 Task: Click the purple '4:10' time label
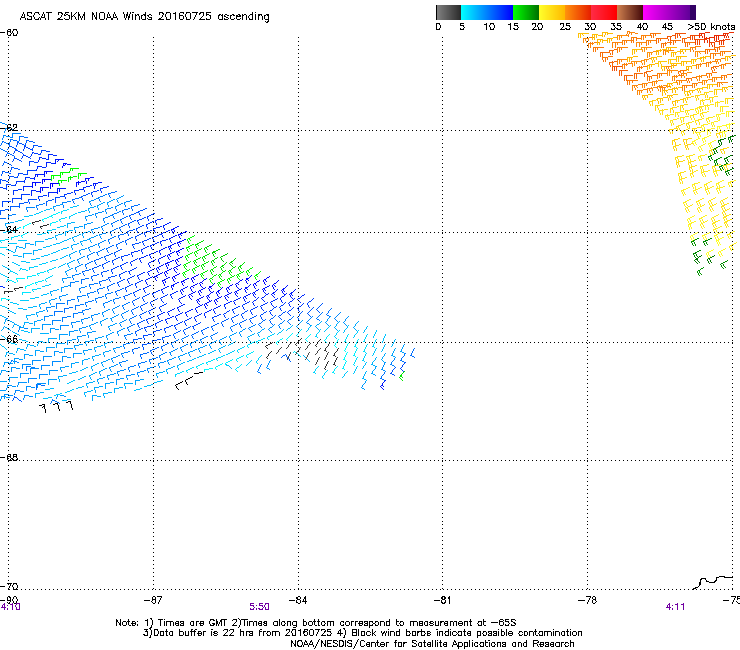(x=10, y=607)
